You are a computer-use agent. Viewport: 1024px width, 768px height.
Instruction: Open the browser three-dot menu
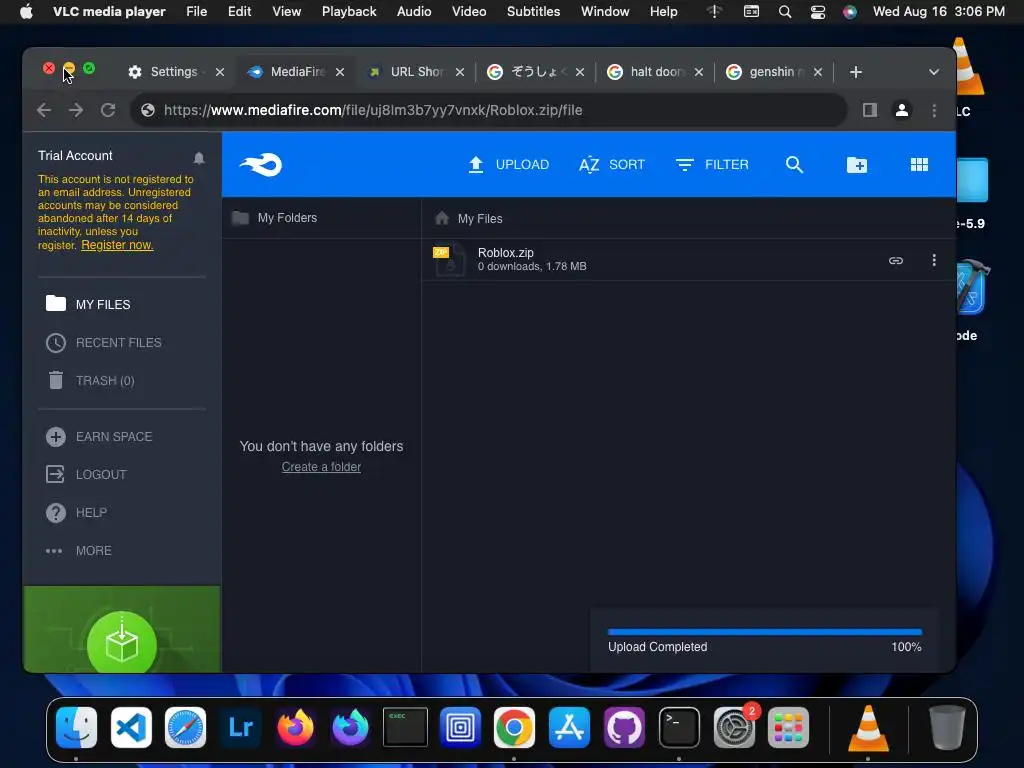coord(935,110)
